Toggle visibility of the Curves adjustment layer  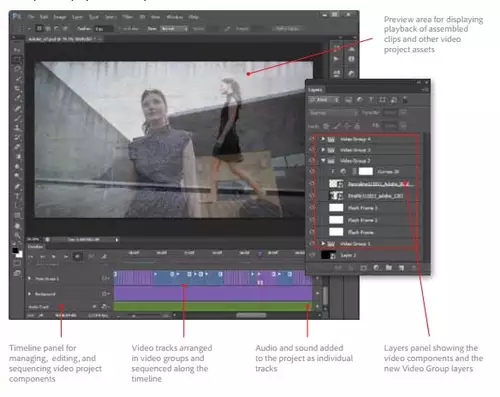tap(312, 172)
